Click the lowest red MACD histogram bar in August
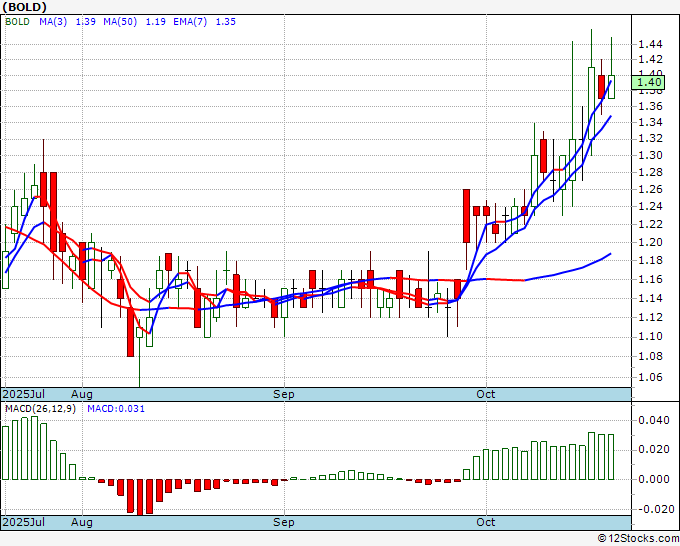The width and height of the screenshot is (680, 546). (140, 497)
